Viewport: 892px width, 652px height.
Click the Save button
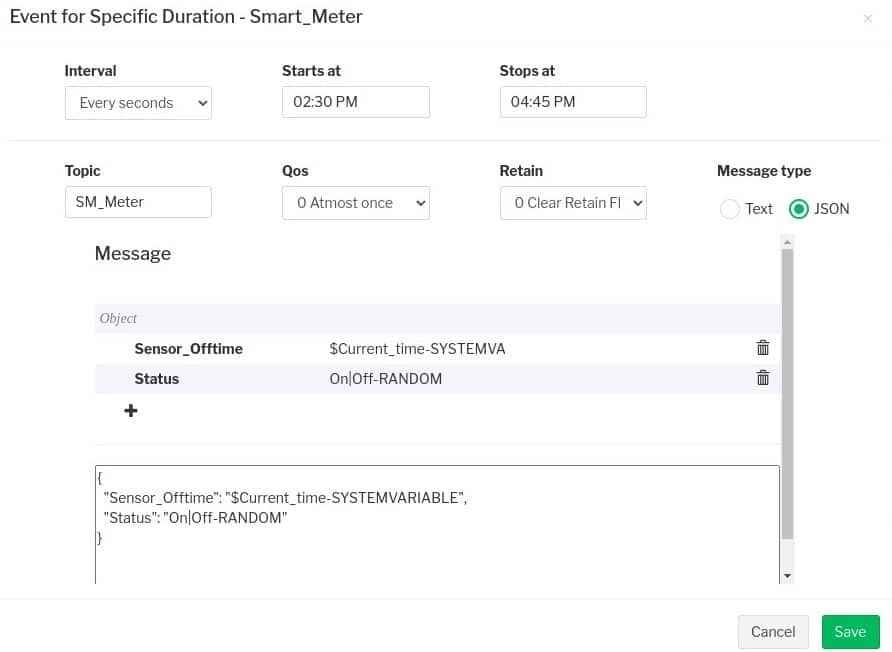click(850, 632)
